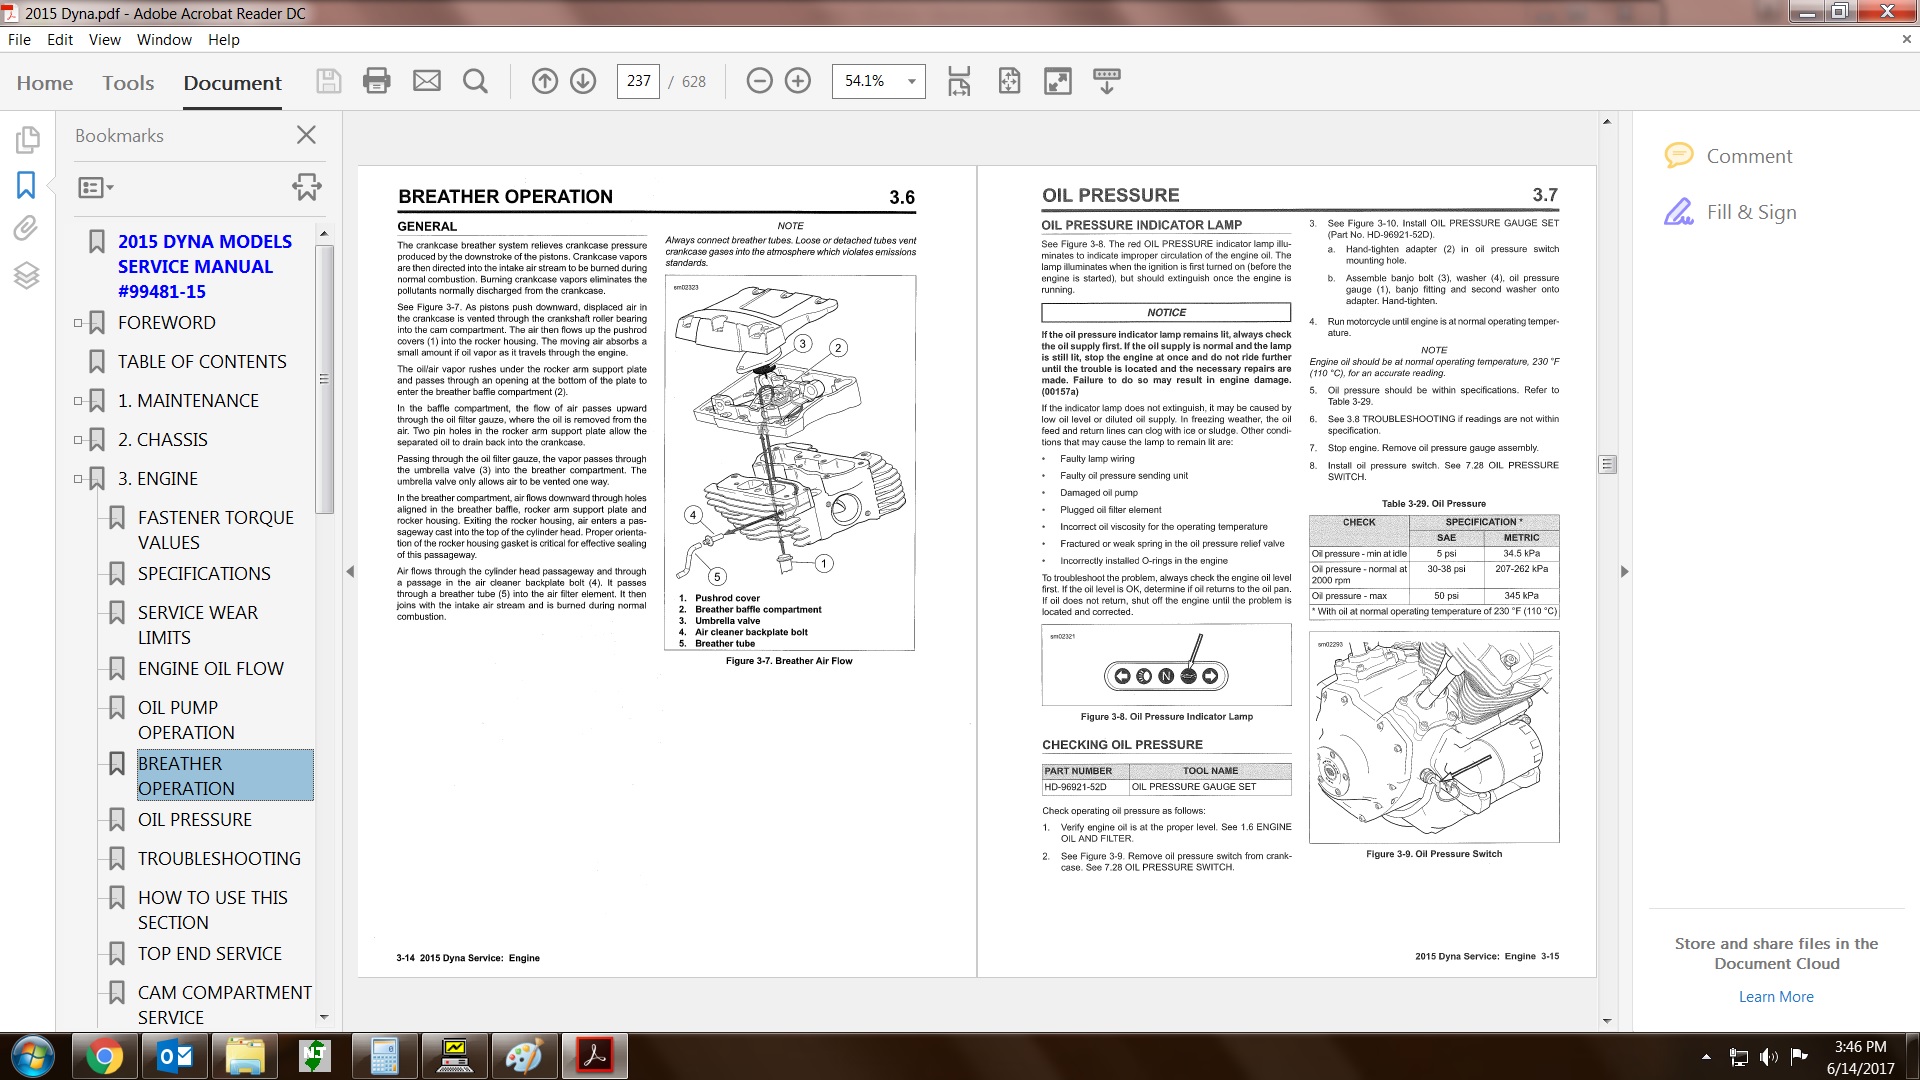Open the Find text magnifier tool
The image size is (1920, 1080).
[x=476, y=81]
